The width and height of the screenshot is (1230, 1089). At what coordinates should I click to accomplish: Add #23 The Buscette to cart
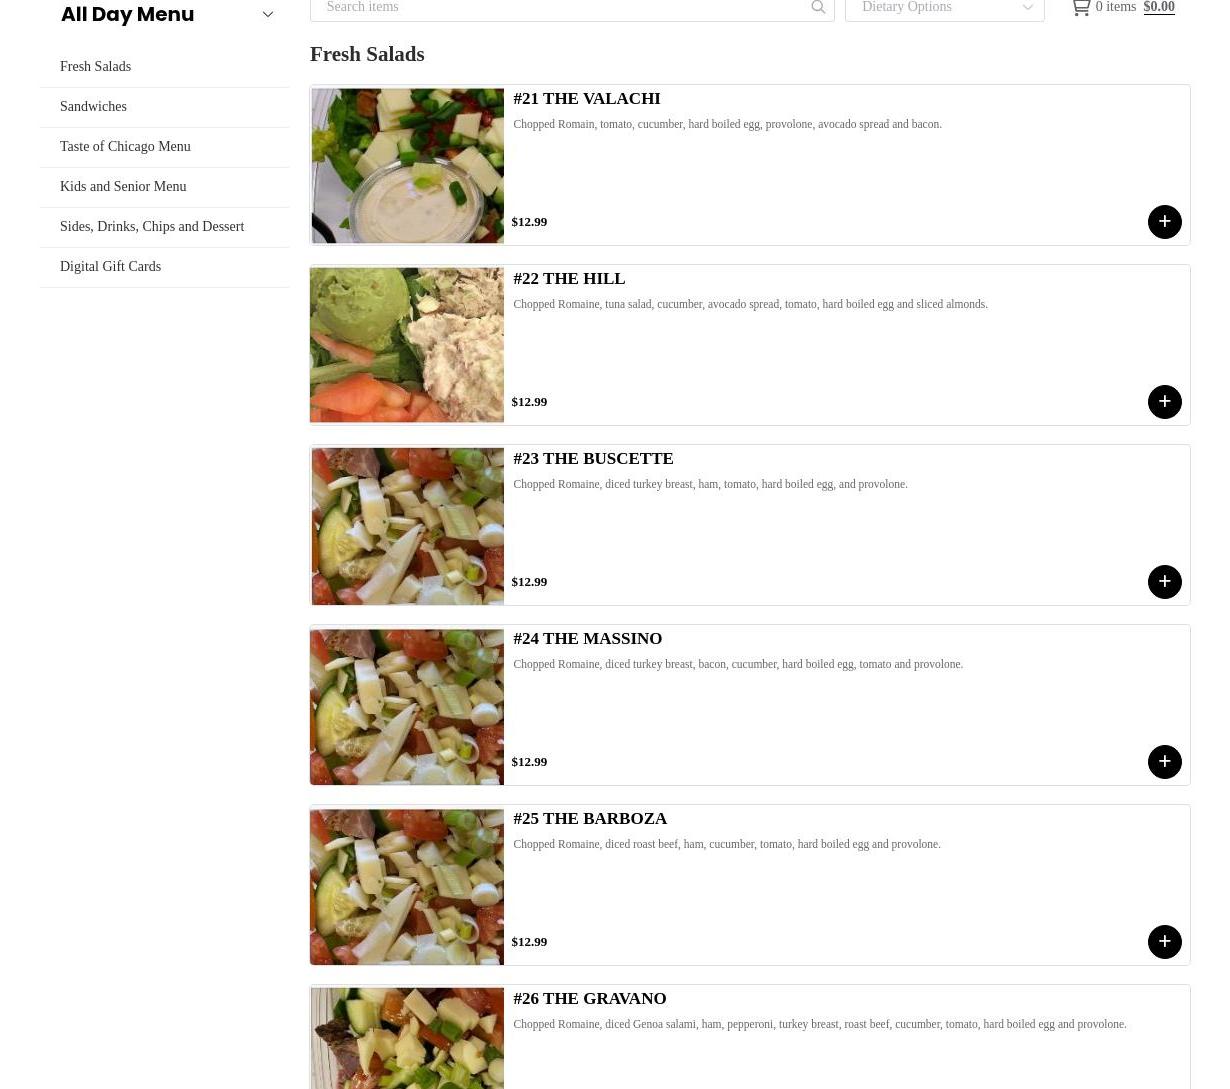click(1164, 582)
